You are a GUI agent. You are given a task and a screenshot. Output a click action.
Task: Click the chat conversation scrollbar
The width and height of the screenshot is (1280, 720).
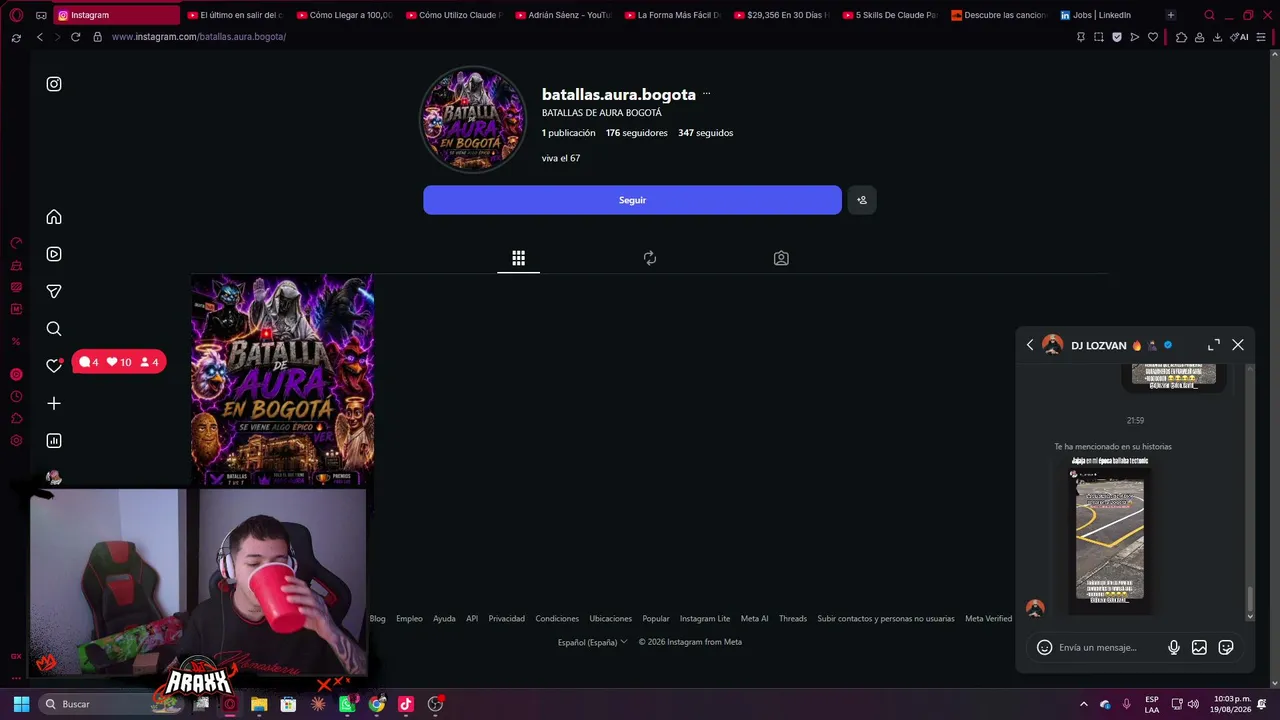[1249, 601]
